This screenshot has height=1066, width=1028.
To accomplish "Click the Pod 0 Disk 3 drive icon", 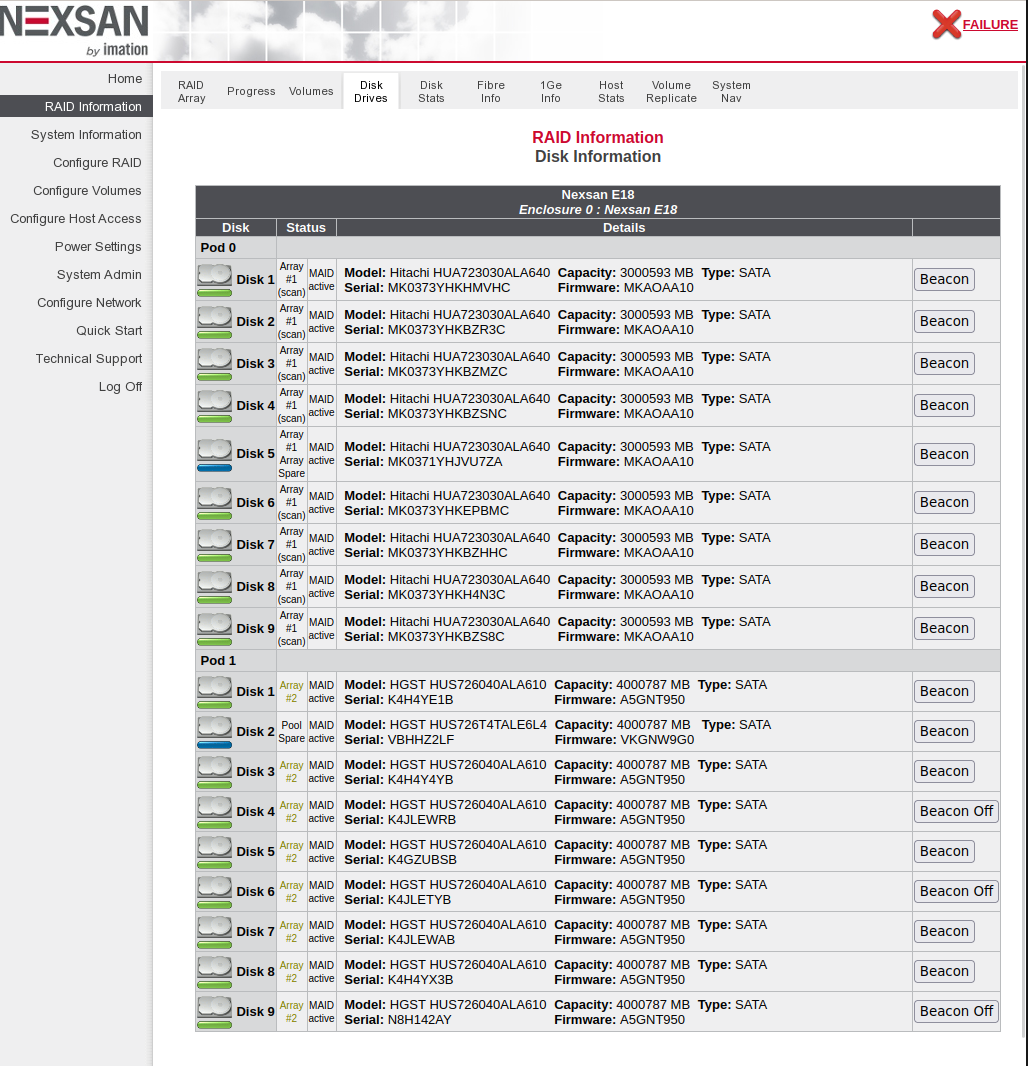I will (x=215, y=364).
